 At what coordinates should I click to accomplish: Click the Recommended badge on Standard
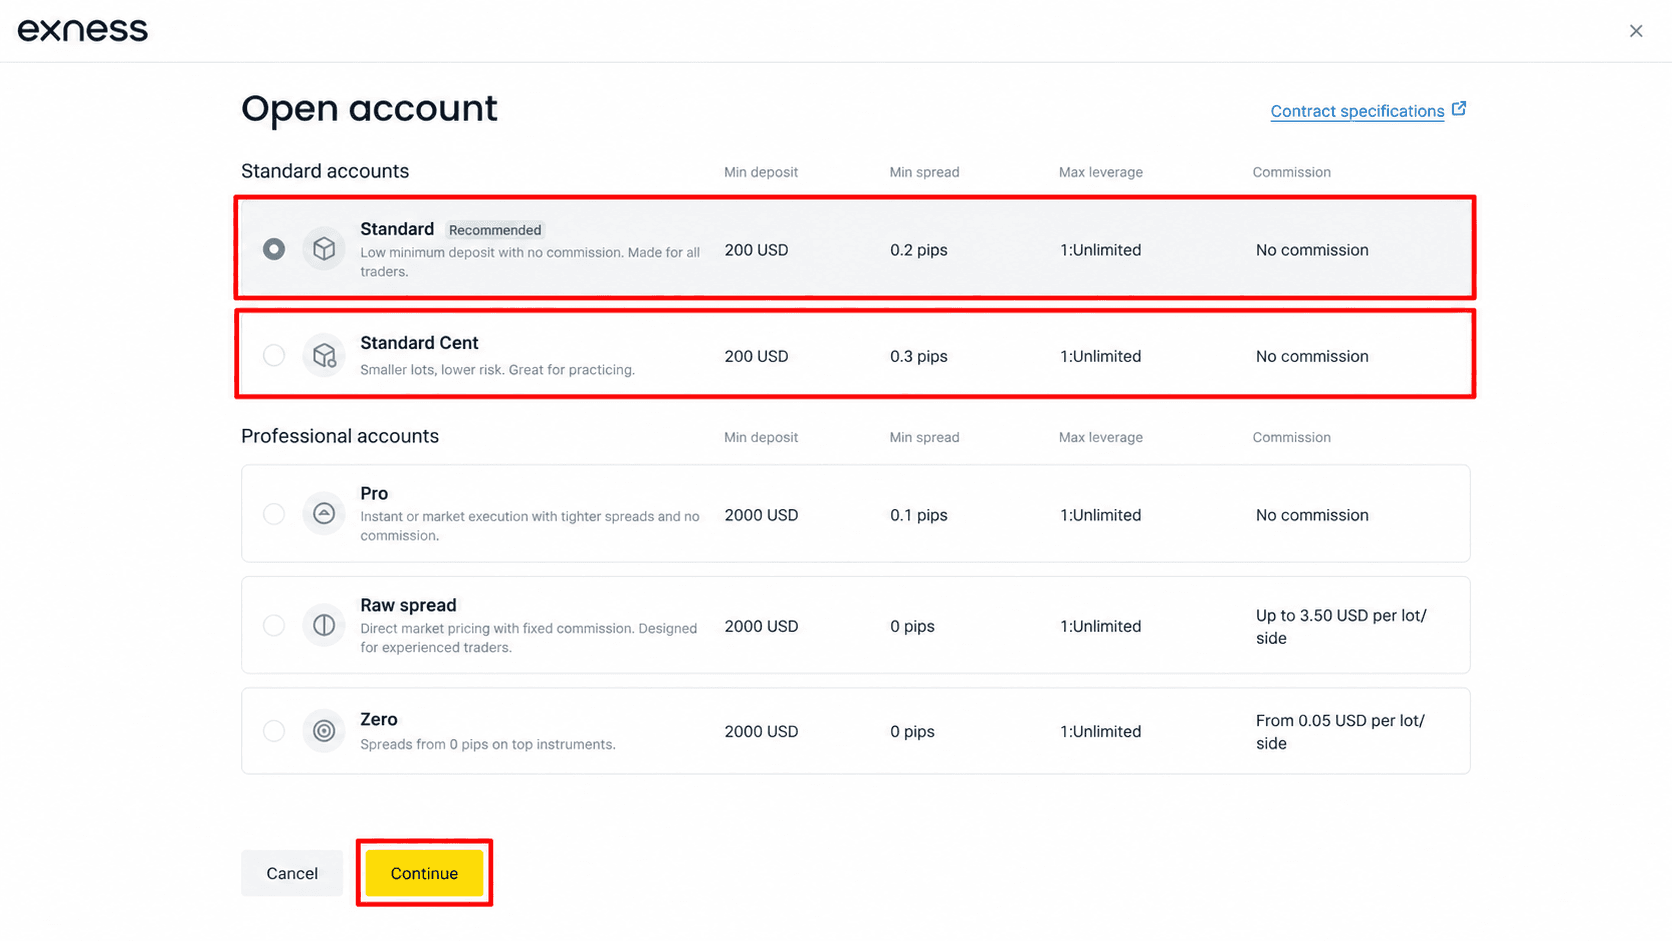click(x=495, y=230)
